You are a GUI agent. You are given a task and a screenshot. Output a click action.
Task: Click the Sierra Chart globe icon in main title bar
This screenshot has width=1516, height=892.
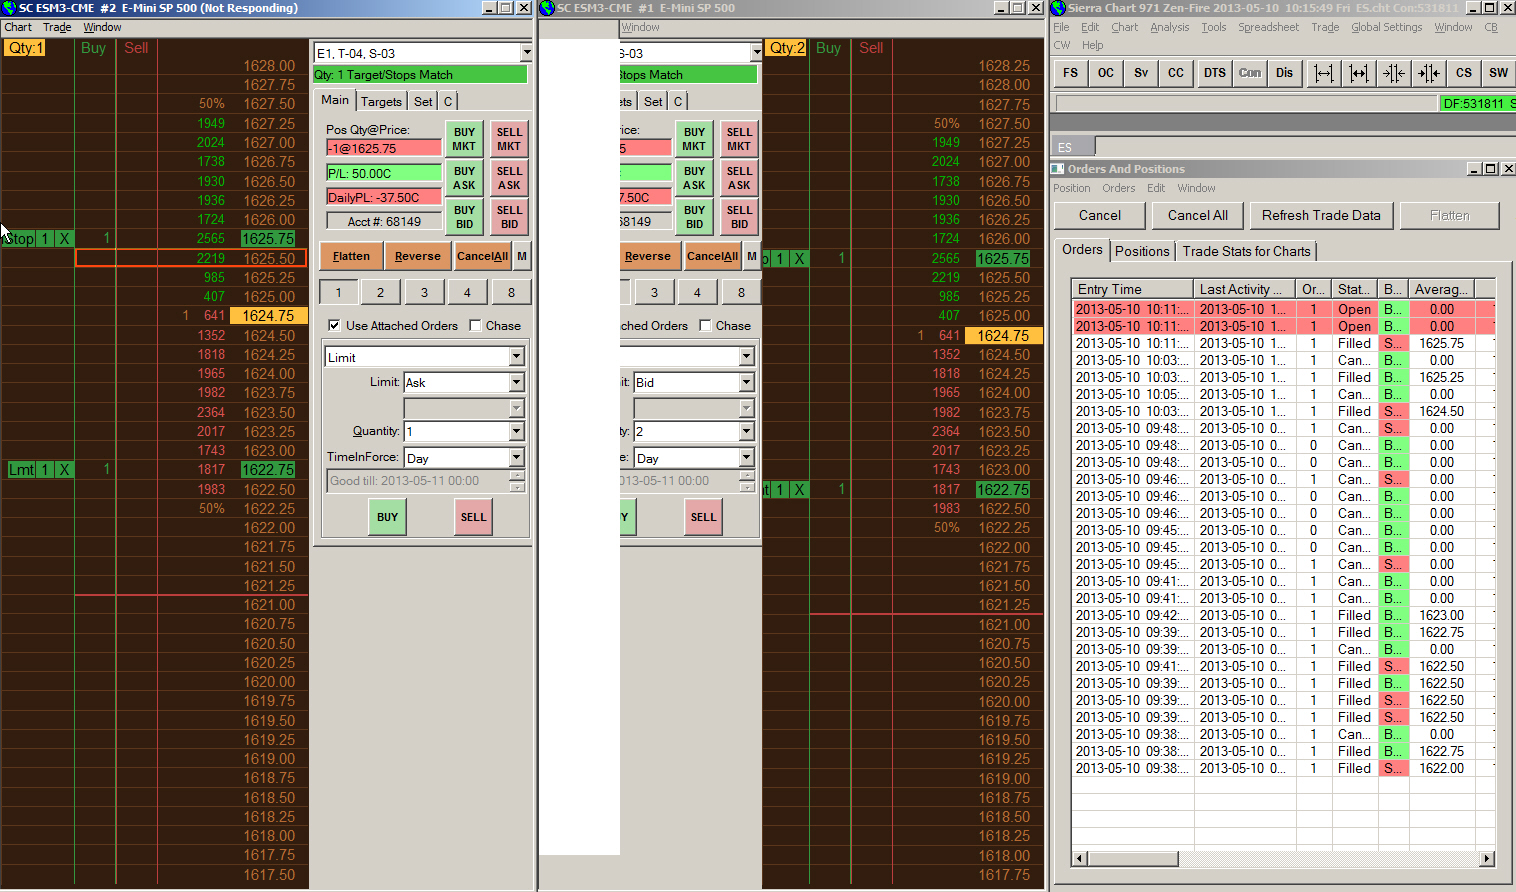tap(1059, 8)
